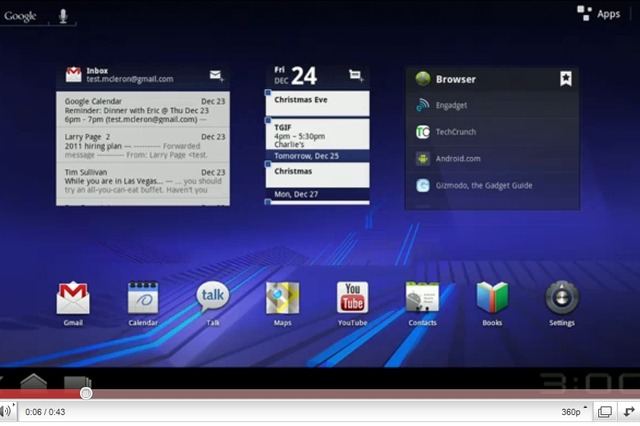Viewport: 640px width, 426px height.
Task: Open Tim Sullivan Las Vegas email
Action: pyautogui.click(x=143, y=181)
